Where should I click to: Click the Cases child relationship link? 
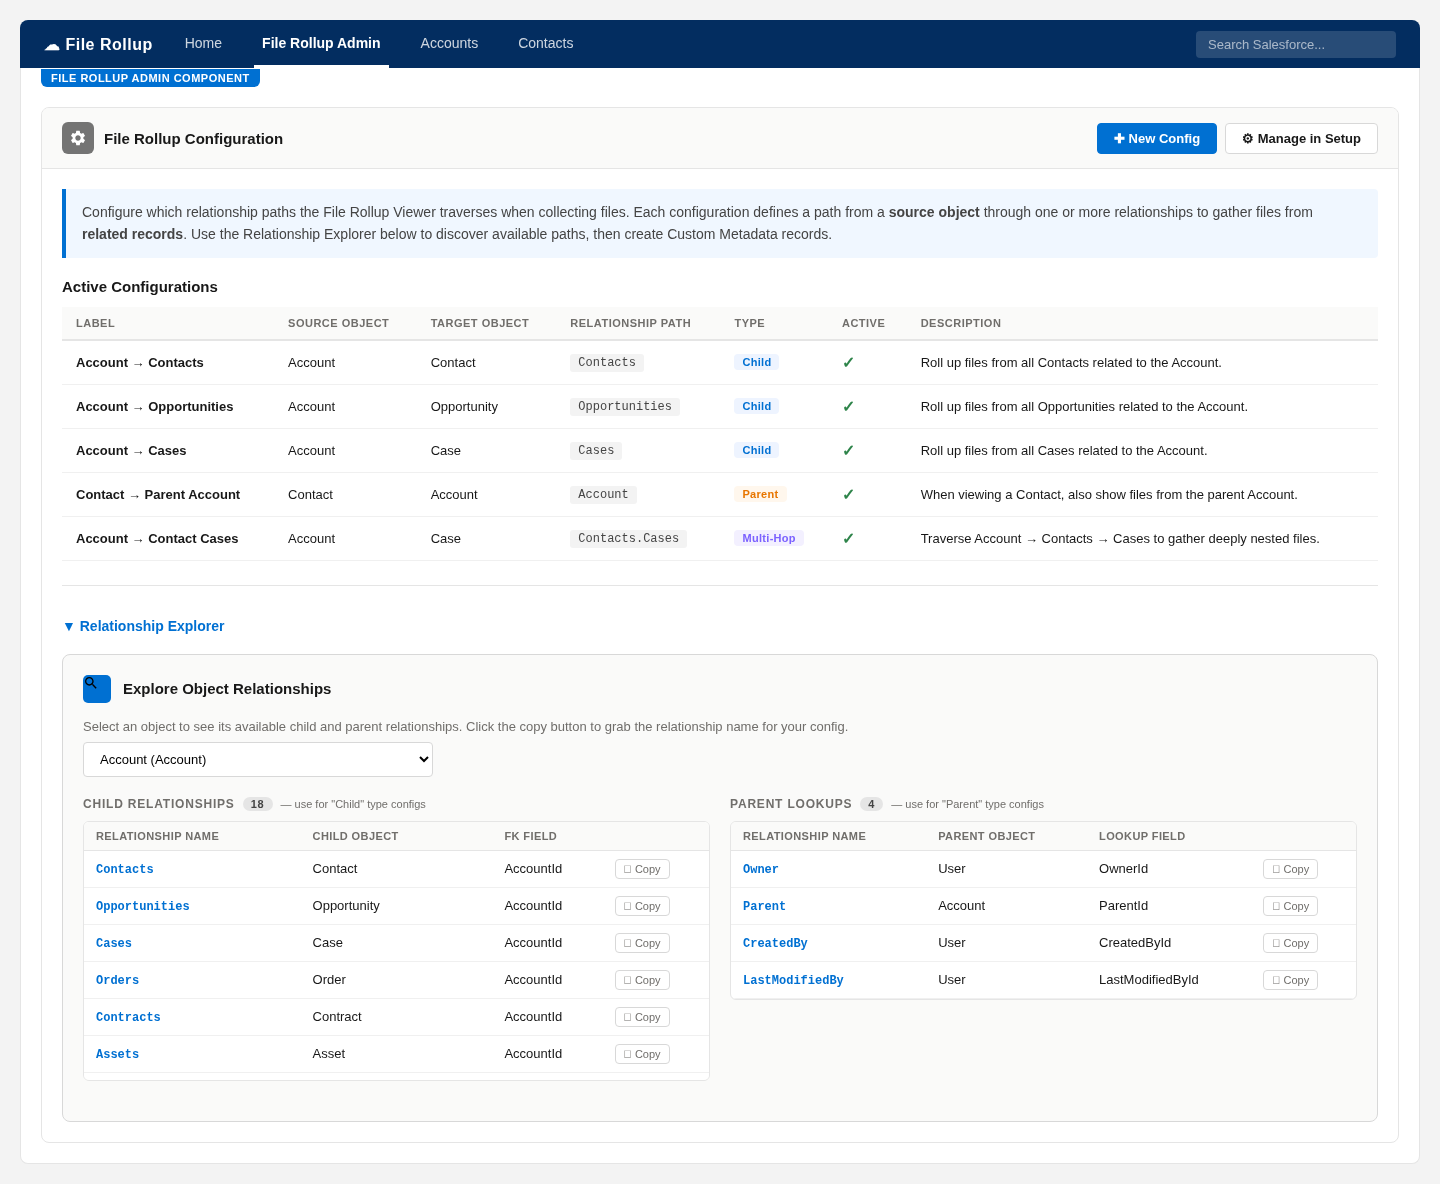(114, 943)
